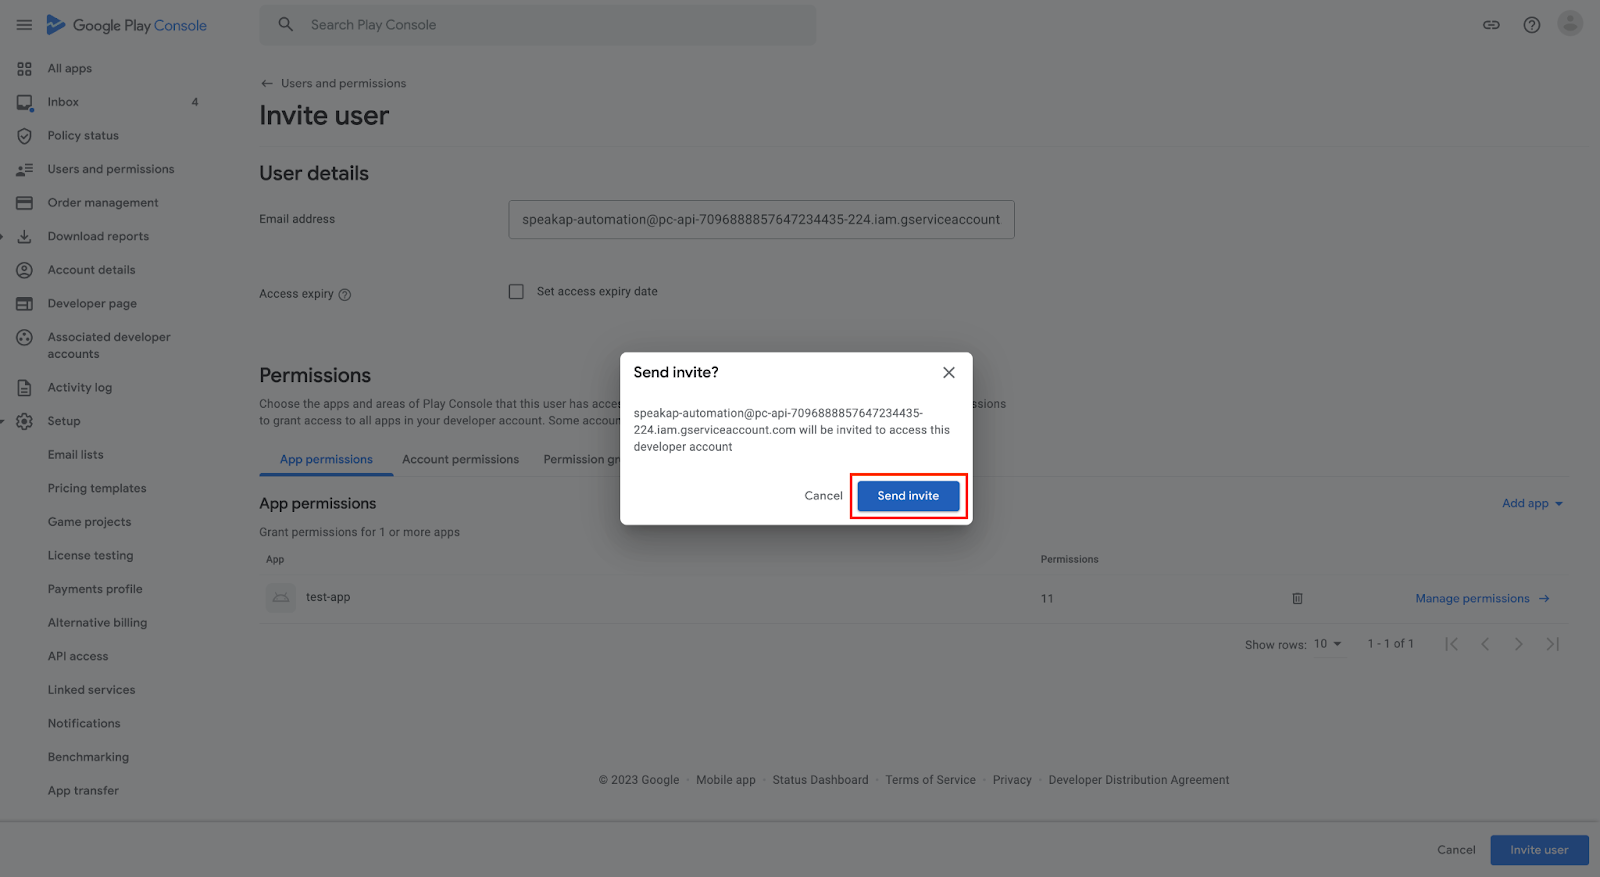Focus the Search Play Console field

pos(538,25)
